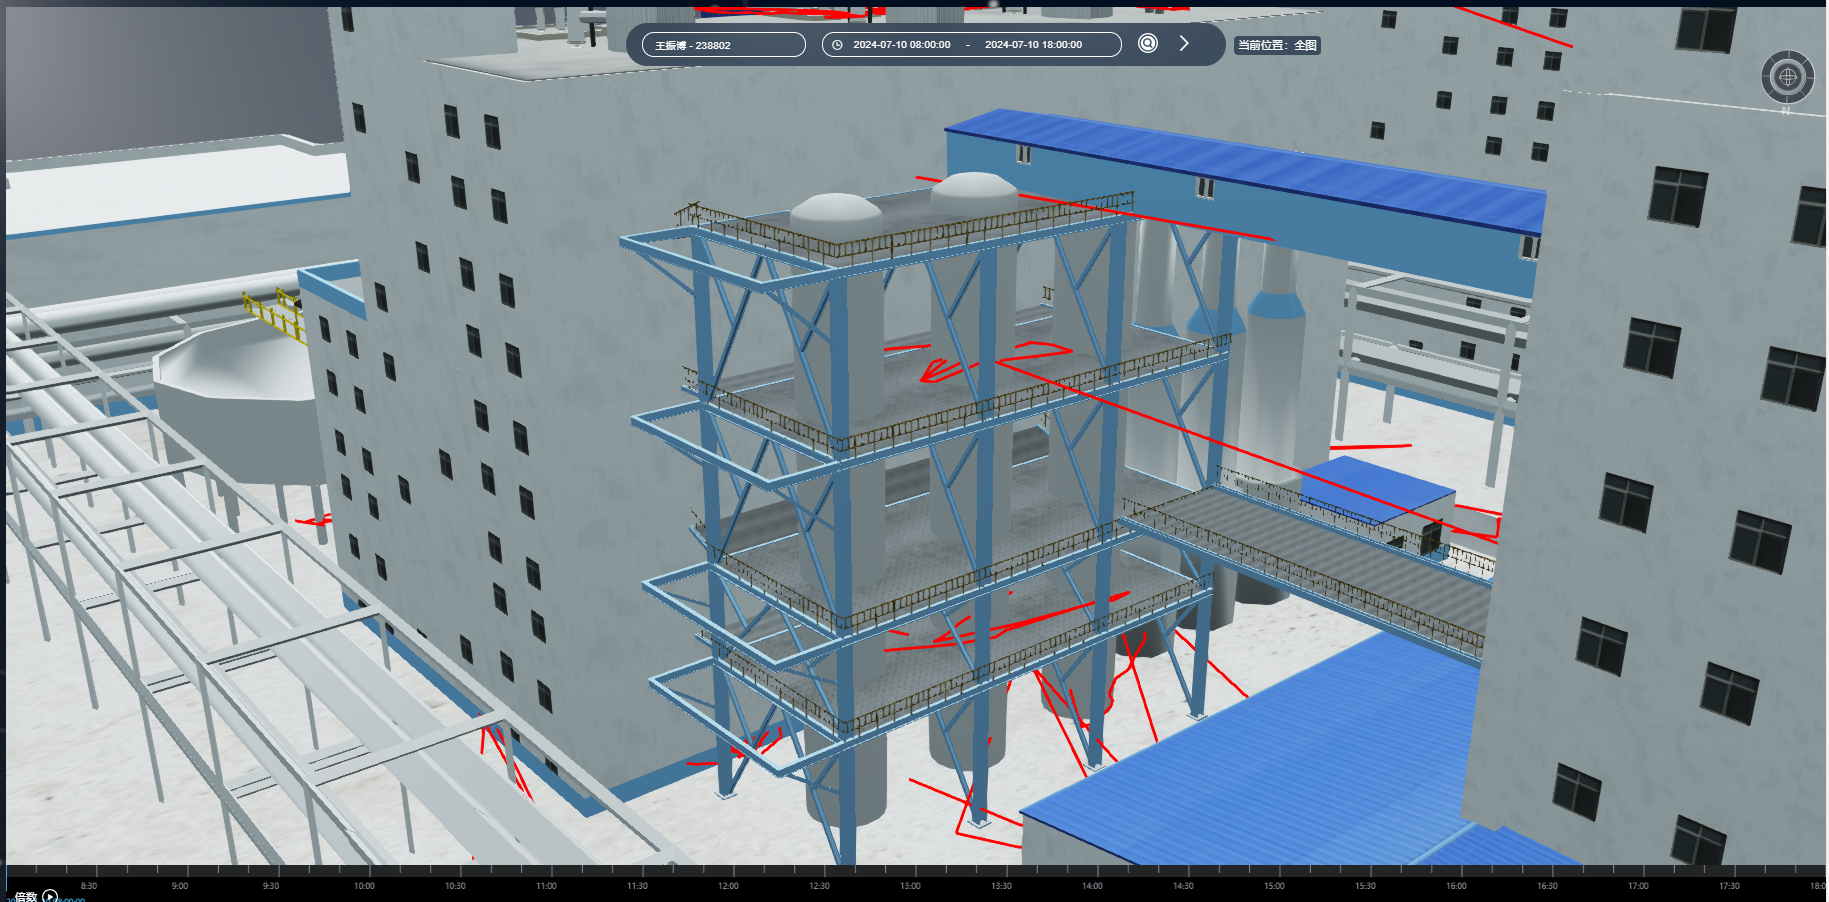Set the start time 2024-07-10 08:00:00
Viewport: 1829px width, 902px height.
901,45
